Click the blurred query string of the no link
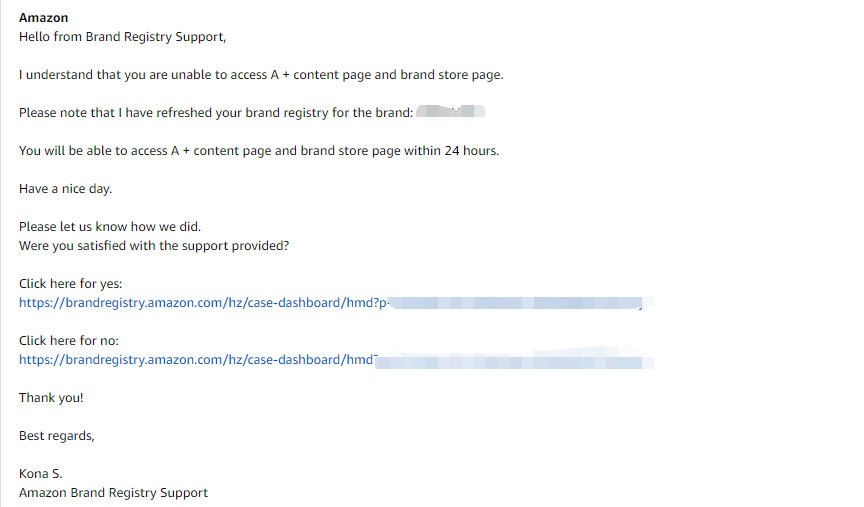The height and width of the screenshot is (507, 864). [514, 361]
